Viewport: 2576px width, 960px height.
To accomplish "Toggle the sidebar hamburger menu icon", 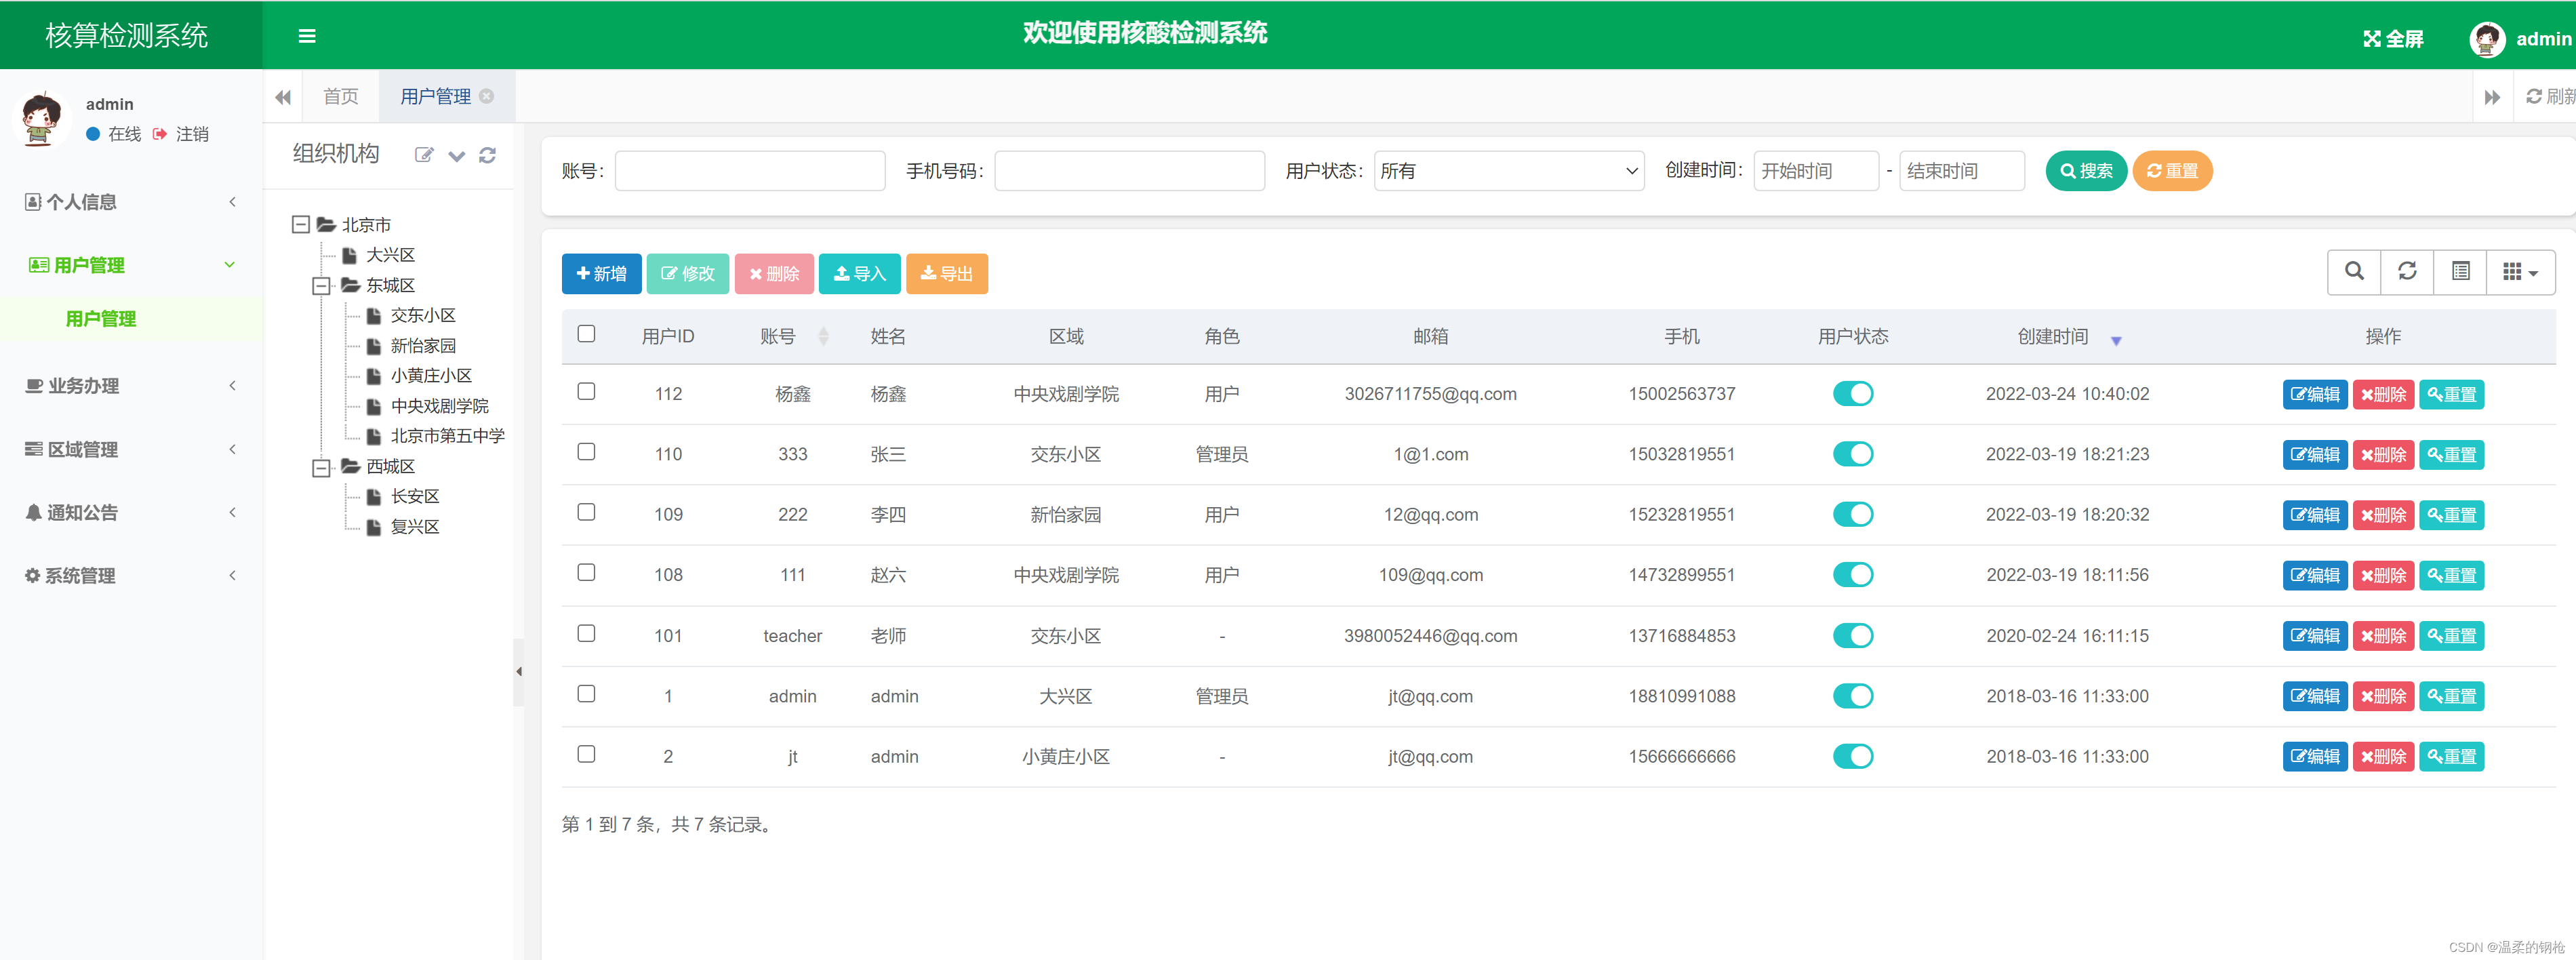I will point(307,36).
